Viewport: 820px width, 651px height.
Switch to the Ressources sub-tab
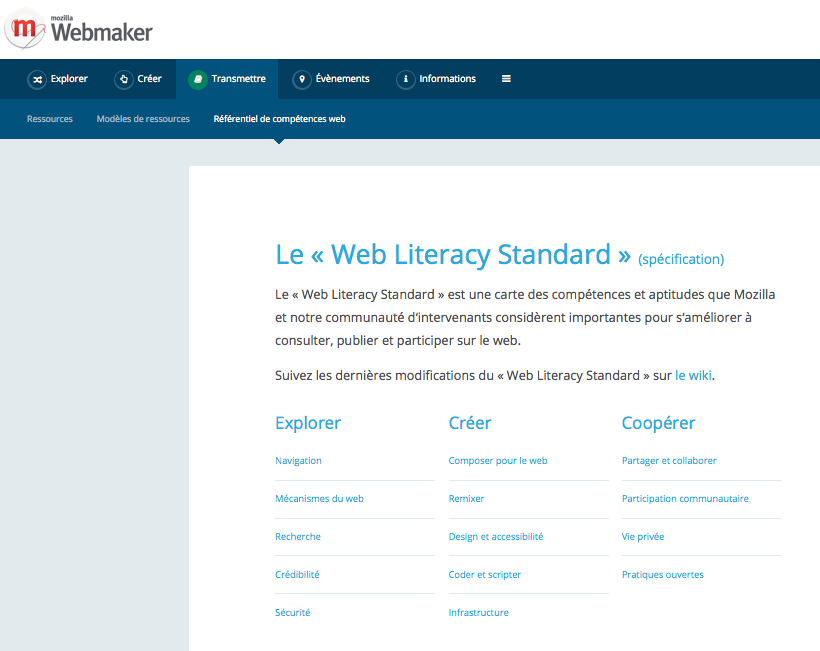pyautogui.click(x=50, y=119)
